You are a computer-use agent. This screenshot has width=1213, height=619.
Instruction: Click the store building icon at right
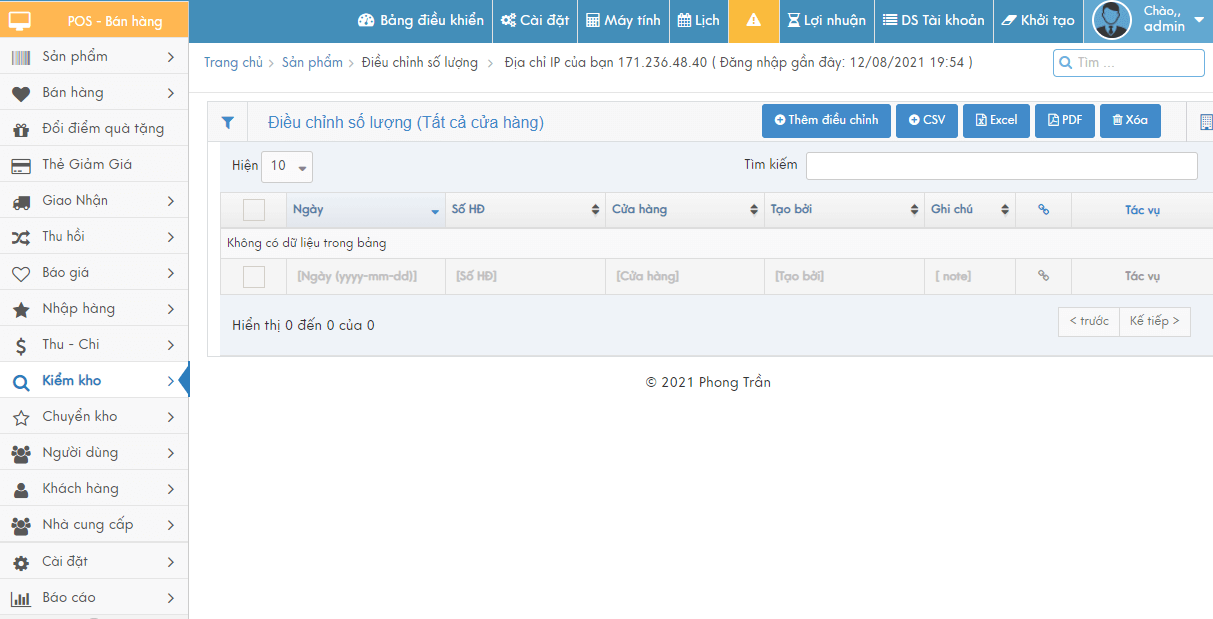[1205, 122]
